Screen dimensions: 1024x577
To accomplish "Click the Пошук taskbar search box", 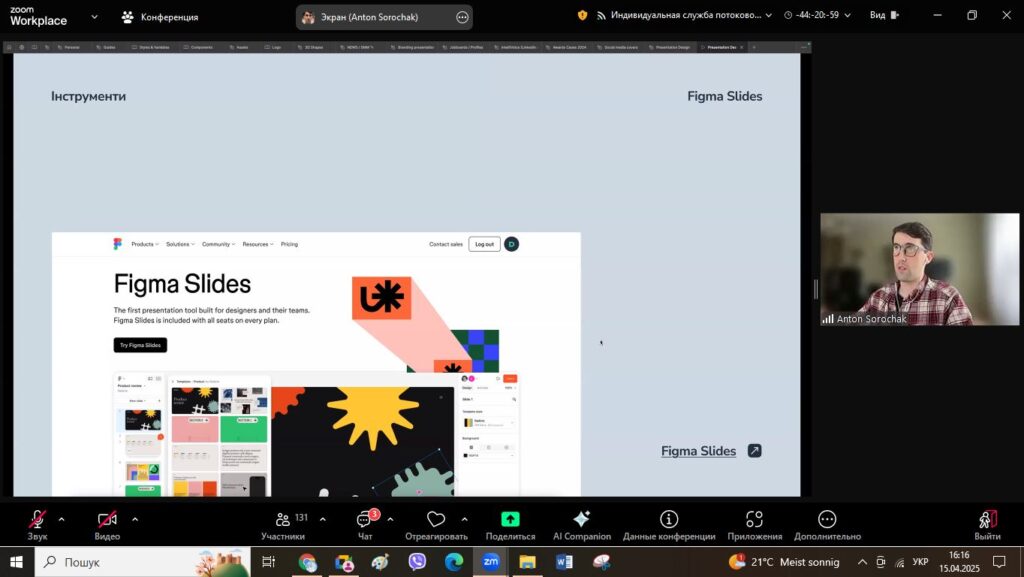I will [x=142, y=562].
